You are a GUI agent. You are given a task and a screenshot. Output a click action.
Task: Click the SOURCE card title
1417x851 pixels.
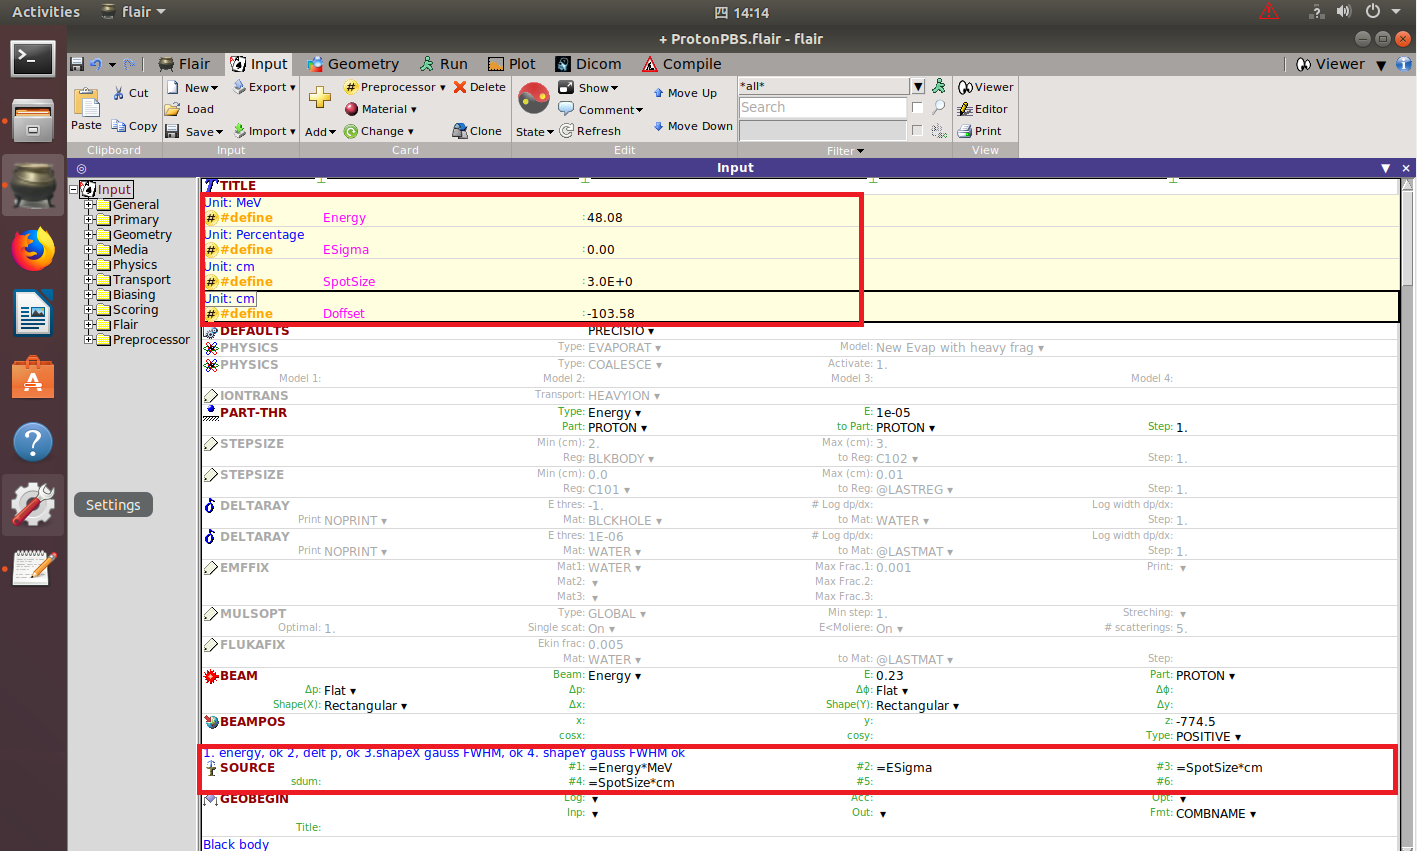[247, 768]
